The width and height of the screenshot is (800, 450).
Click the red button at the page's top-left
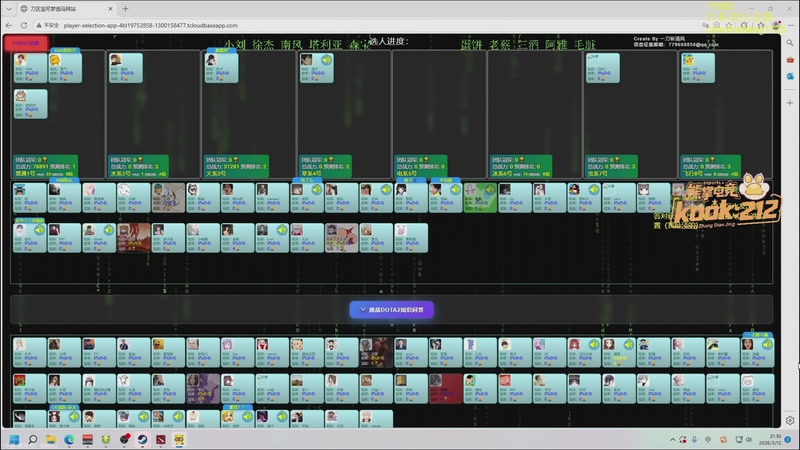[26, 43]
